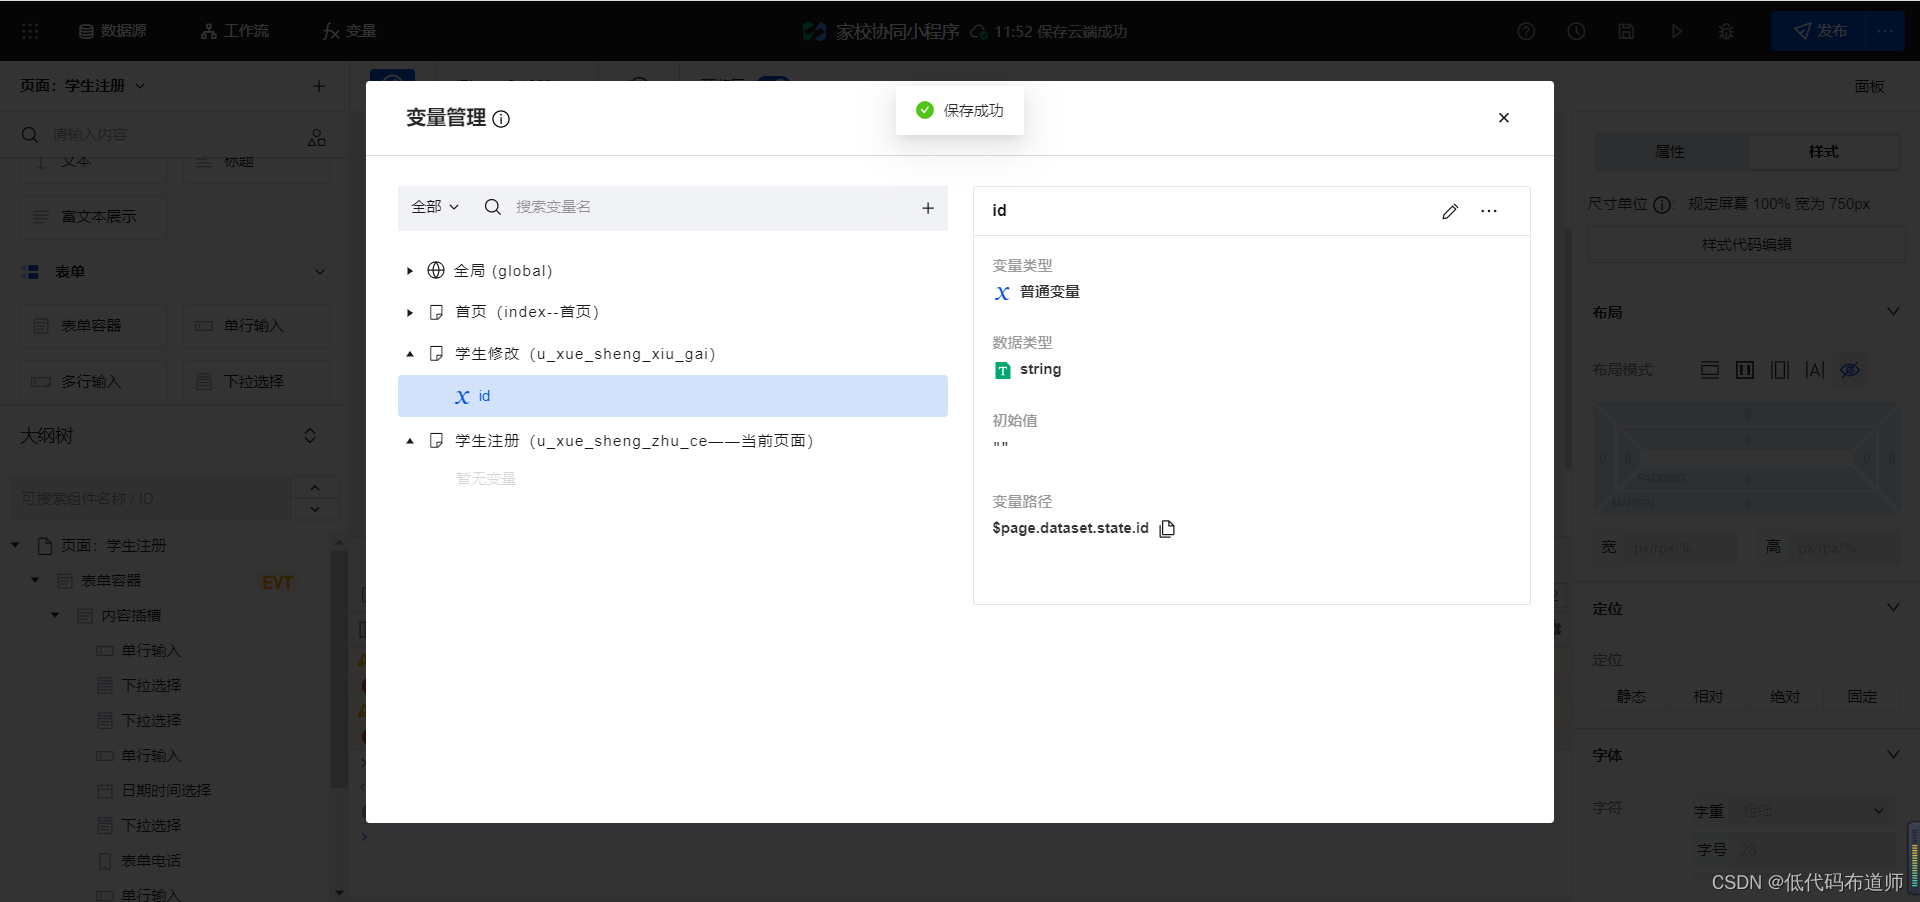
Task: Open the 变量 variables menu
Action: click(349, 31)
